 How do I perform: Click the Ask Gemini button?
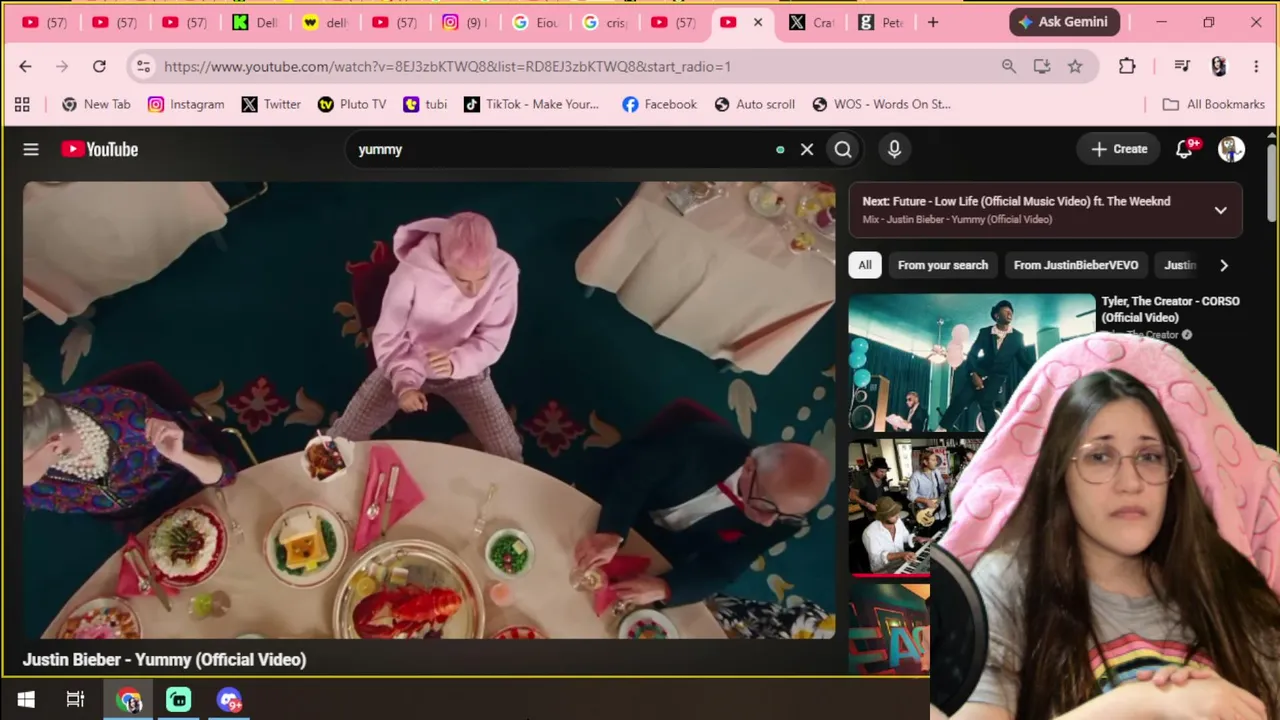coord(1064,22)
